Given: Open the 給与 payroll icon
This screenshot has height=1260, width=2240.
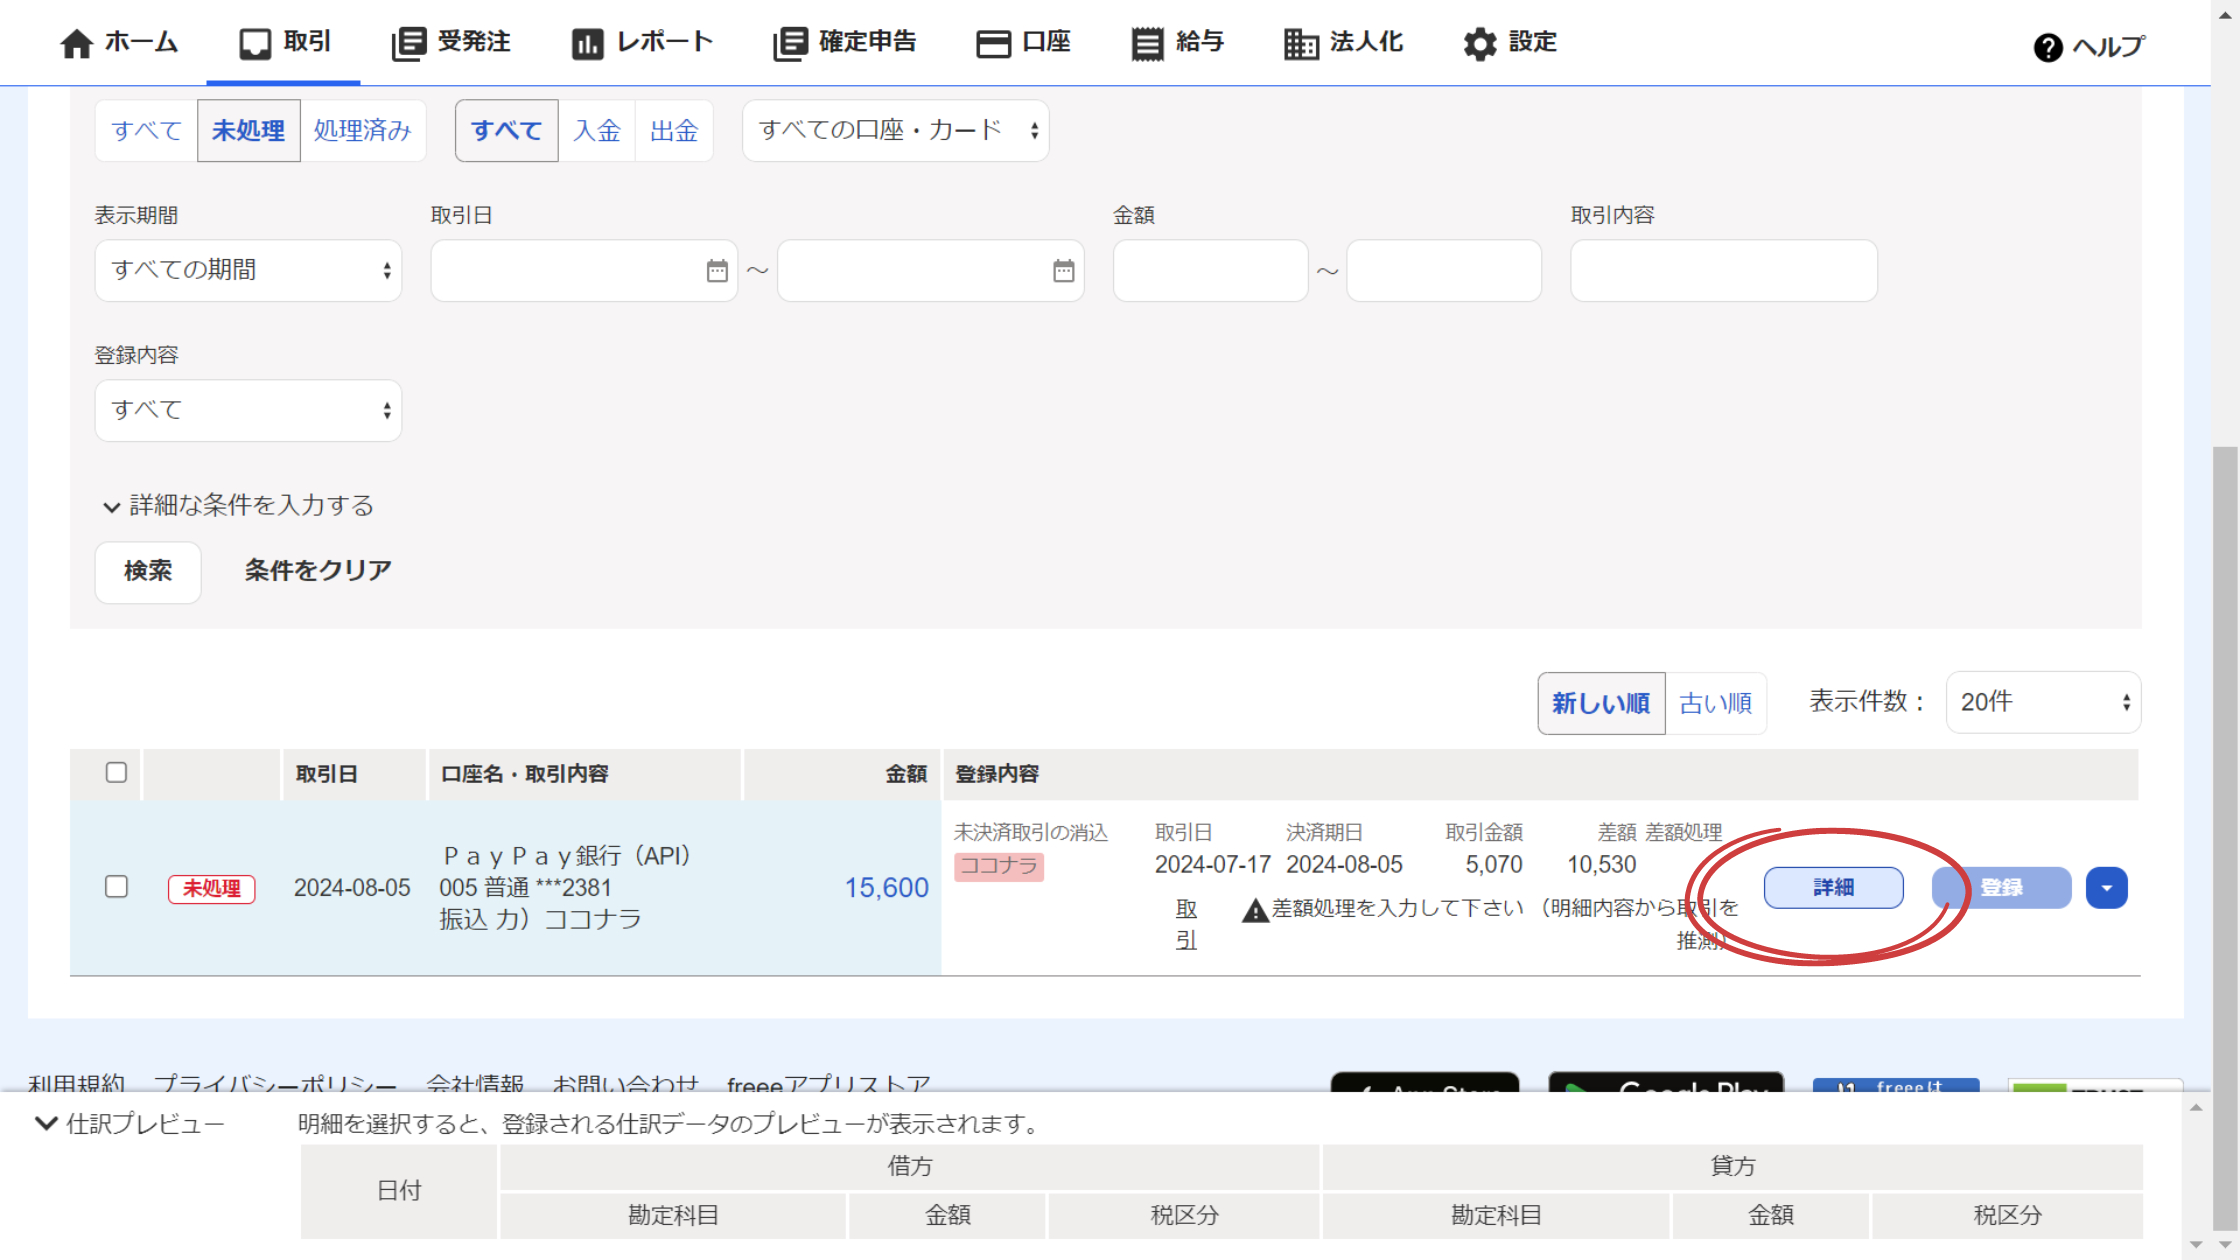Looking at the screenshot, I should 1147,44.
